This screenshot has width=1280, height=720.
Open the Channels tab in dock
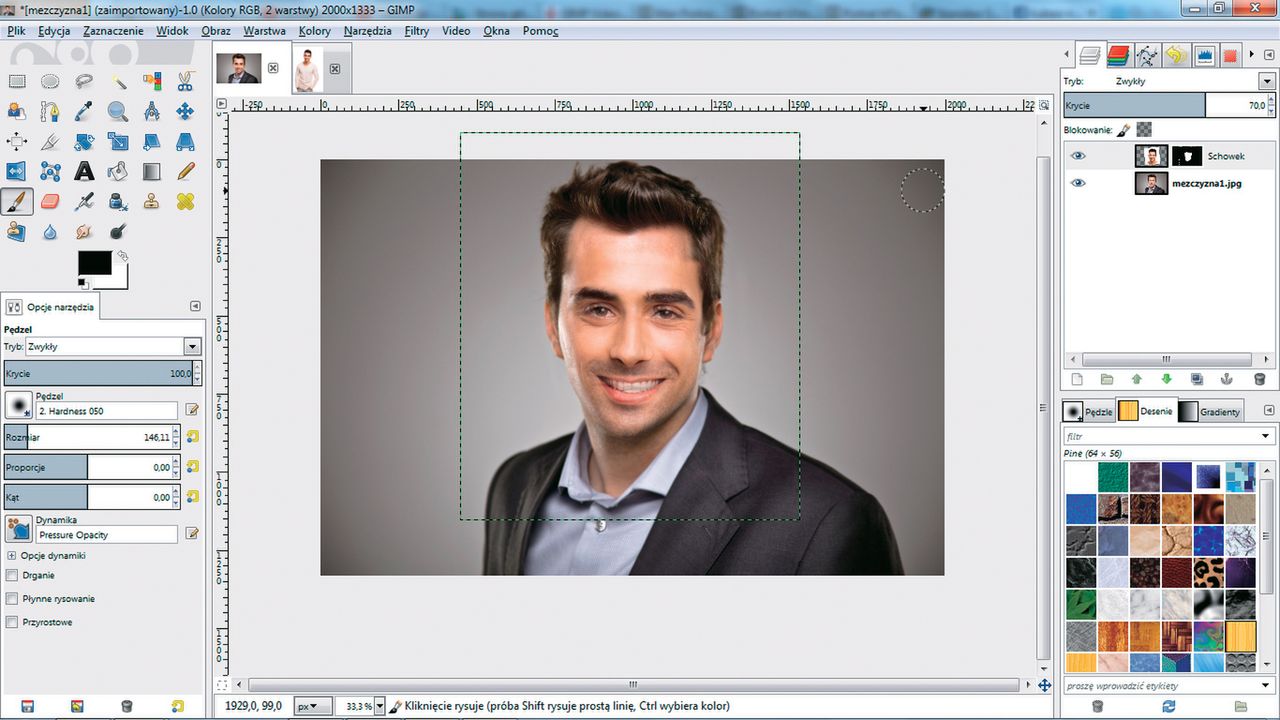1118,56
